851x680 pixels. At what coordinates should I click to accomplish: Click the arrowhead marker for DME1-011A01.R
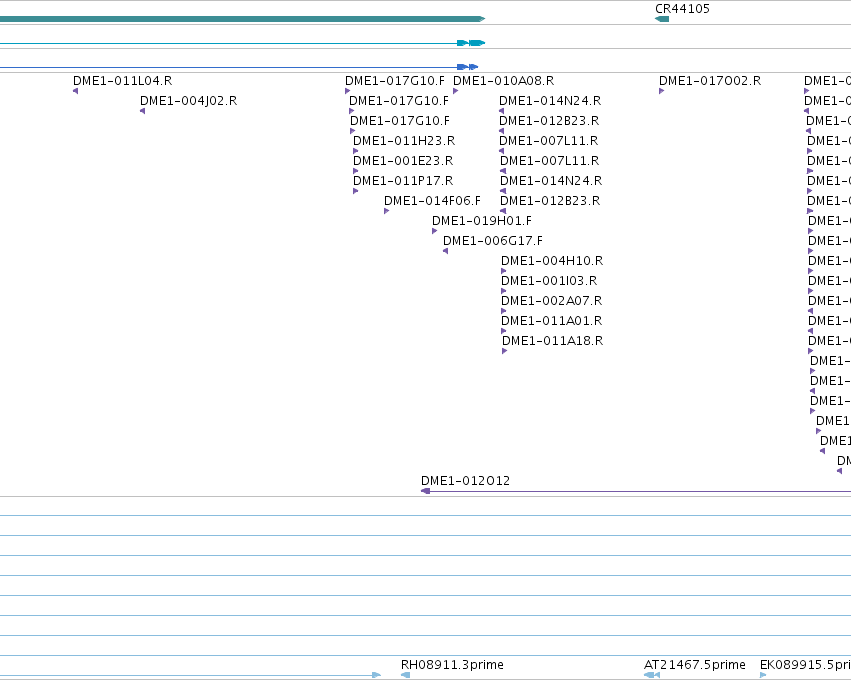(504, 331)
